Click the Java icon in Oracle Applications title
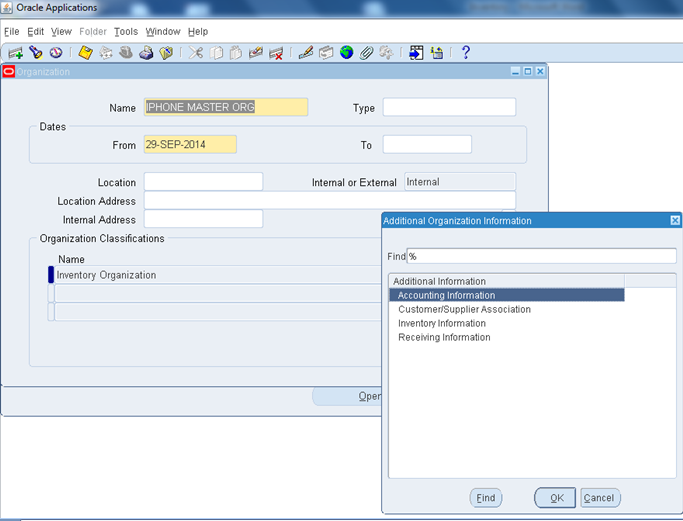 click(x=7, y=8)
